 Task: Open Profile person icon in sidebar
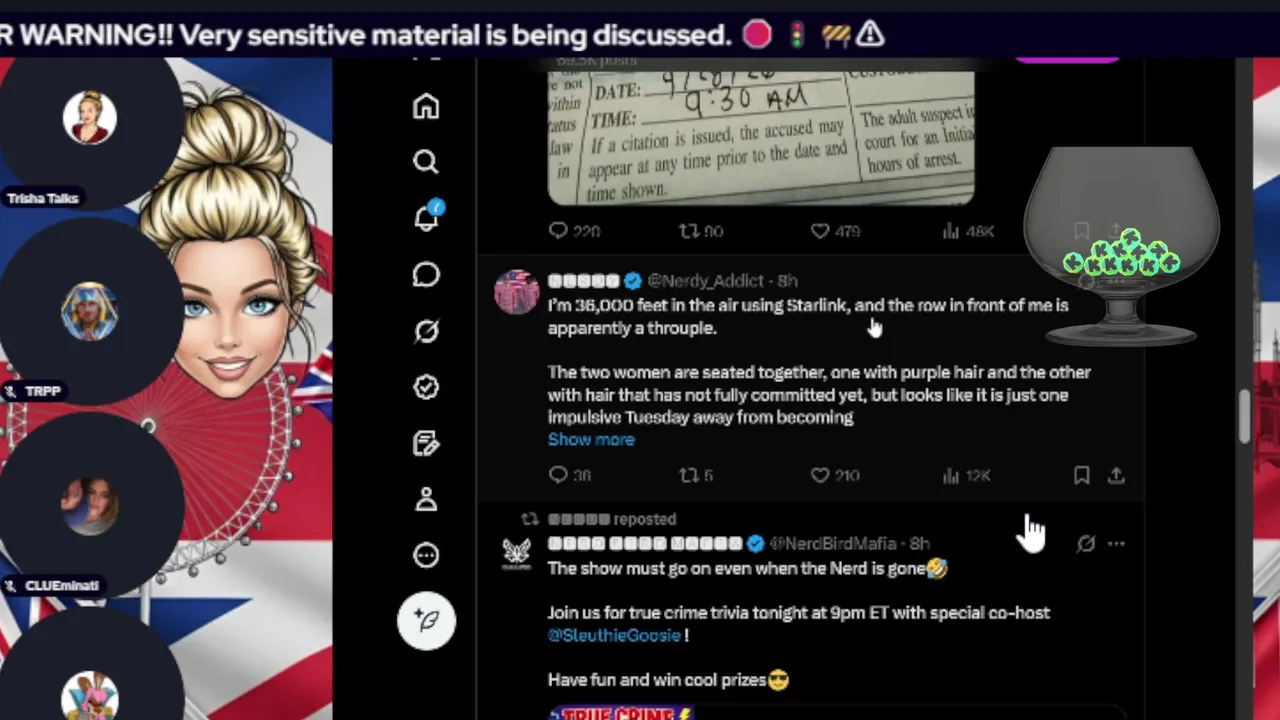coord(426,499)
